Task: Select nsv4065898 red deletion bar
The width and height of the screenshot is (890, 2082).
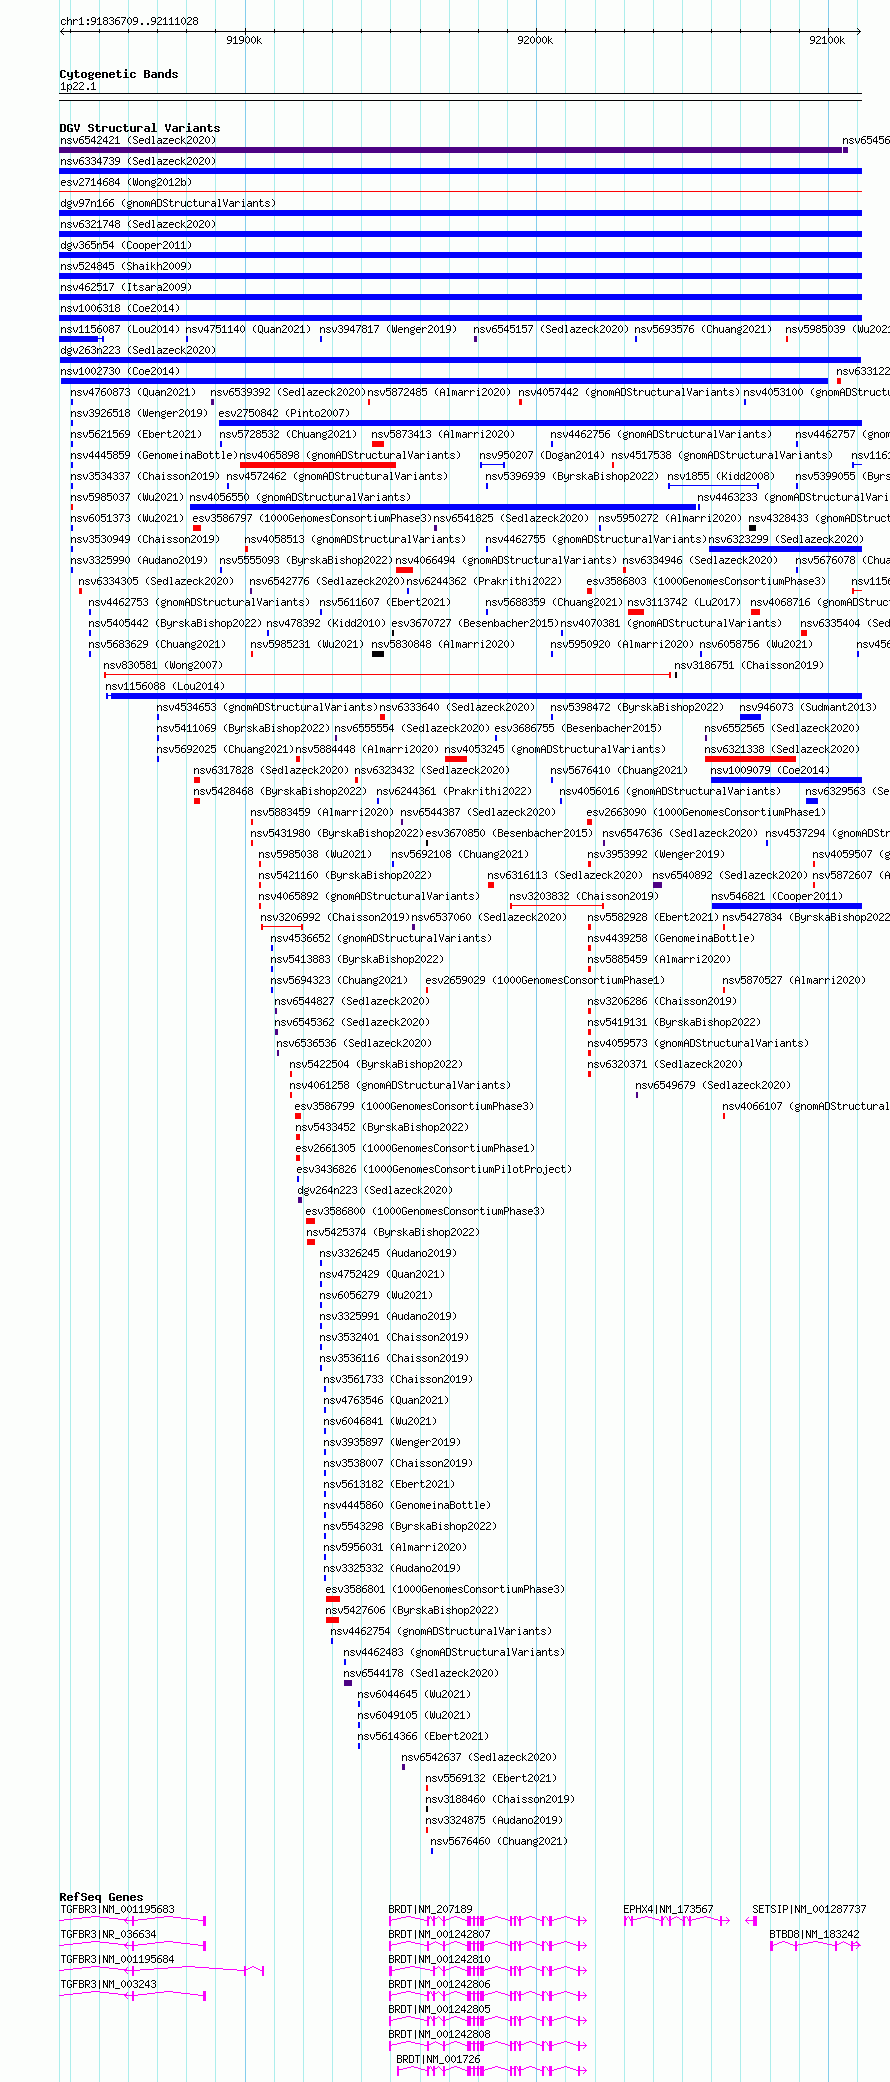Action: [x=318, y=465]
